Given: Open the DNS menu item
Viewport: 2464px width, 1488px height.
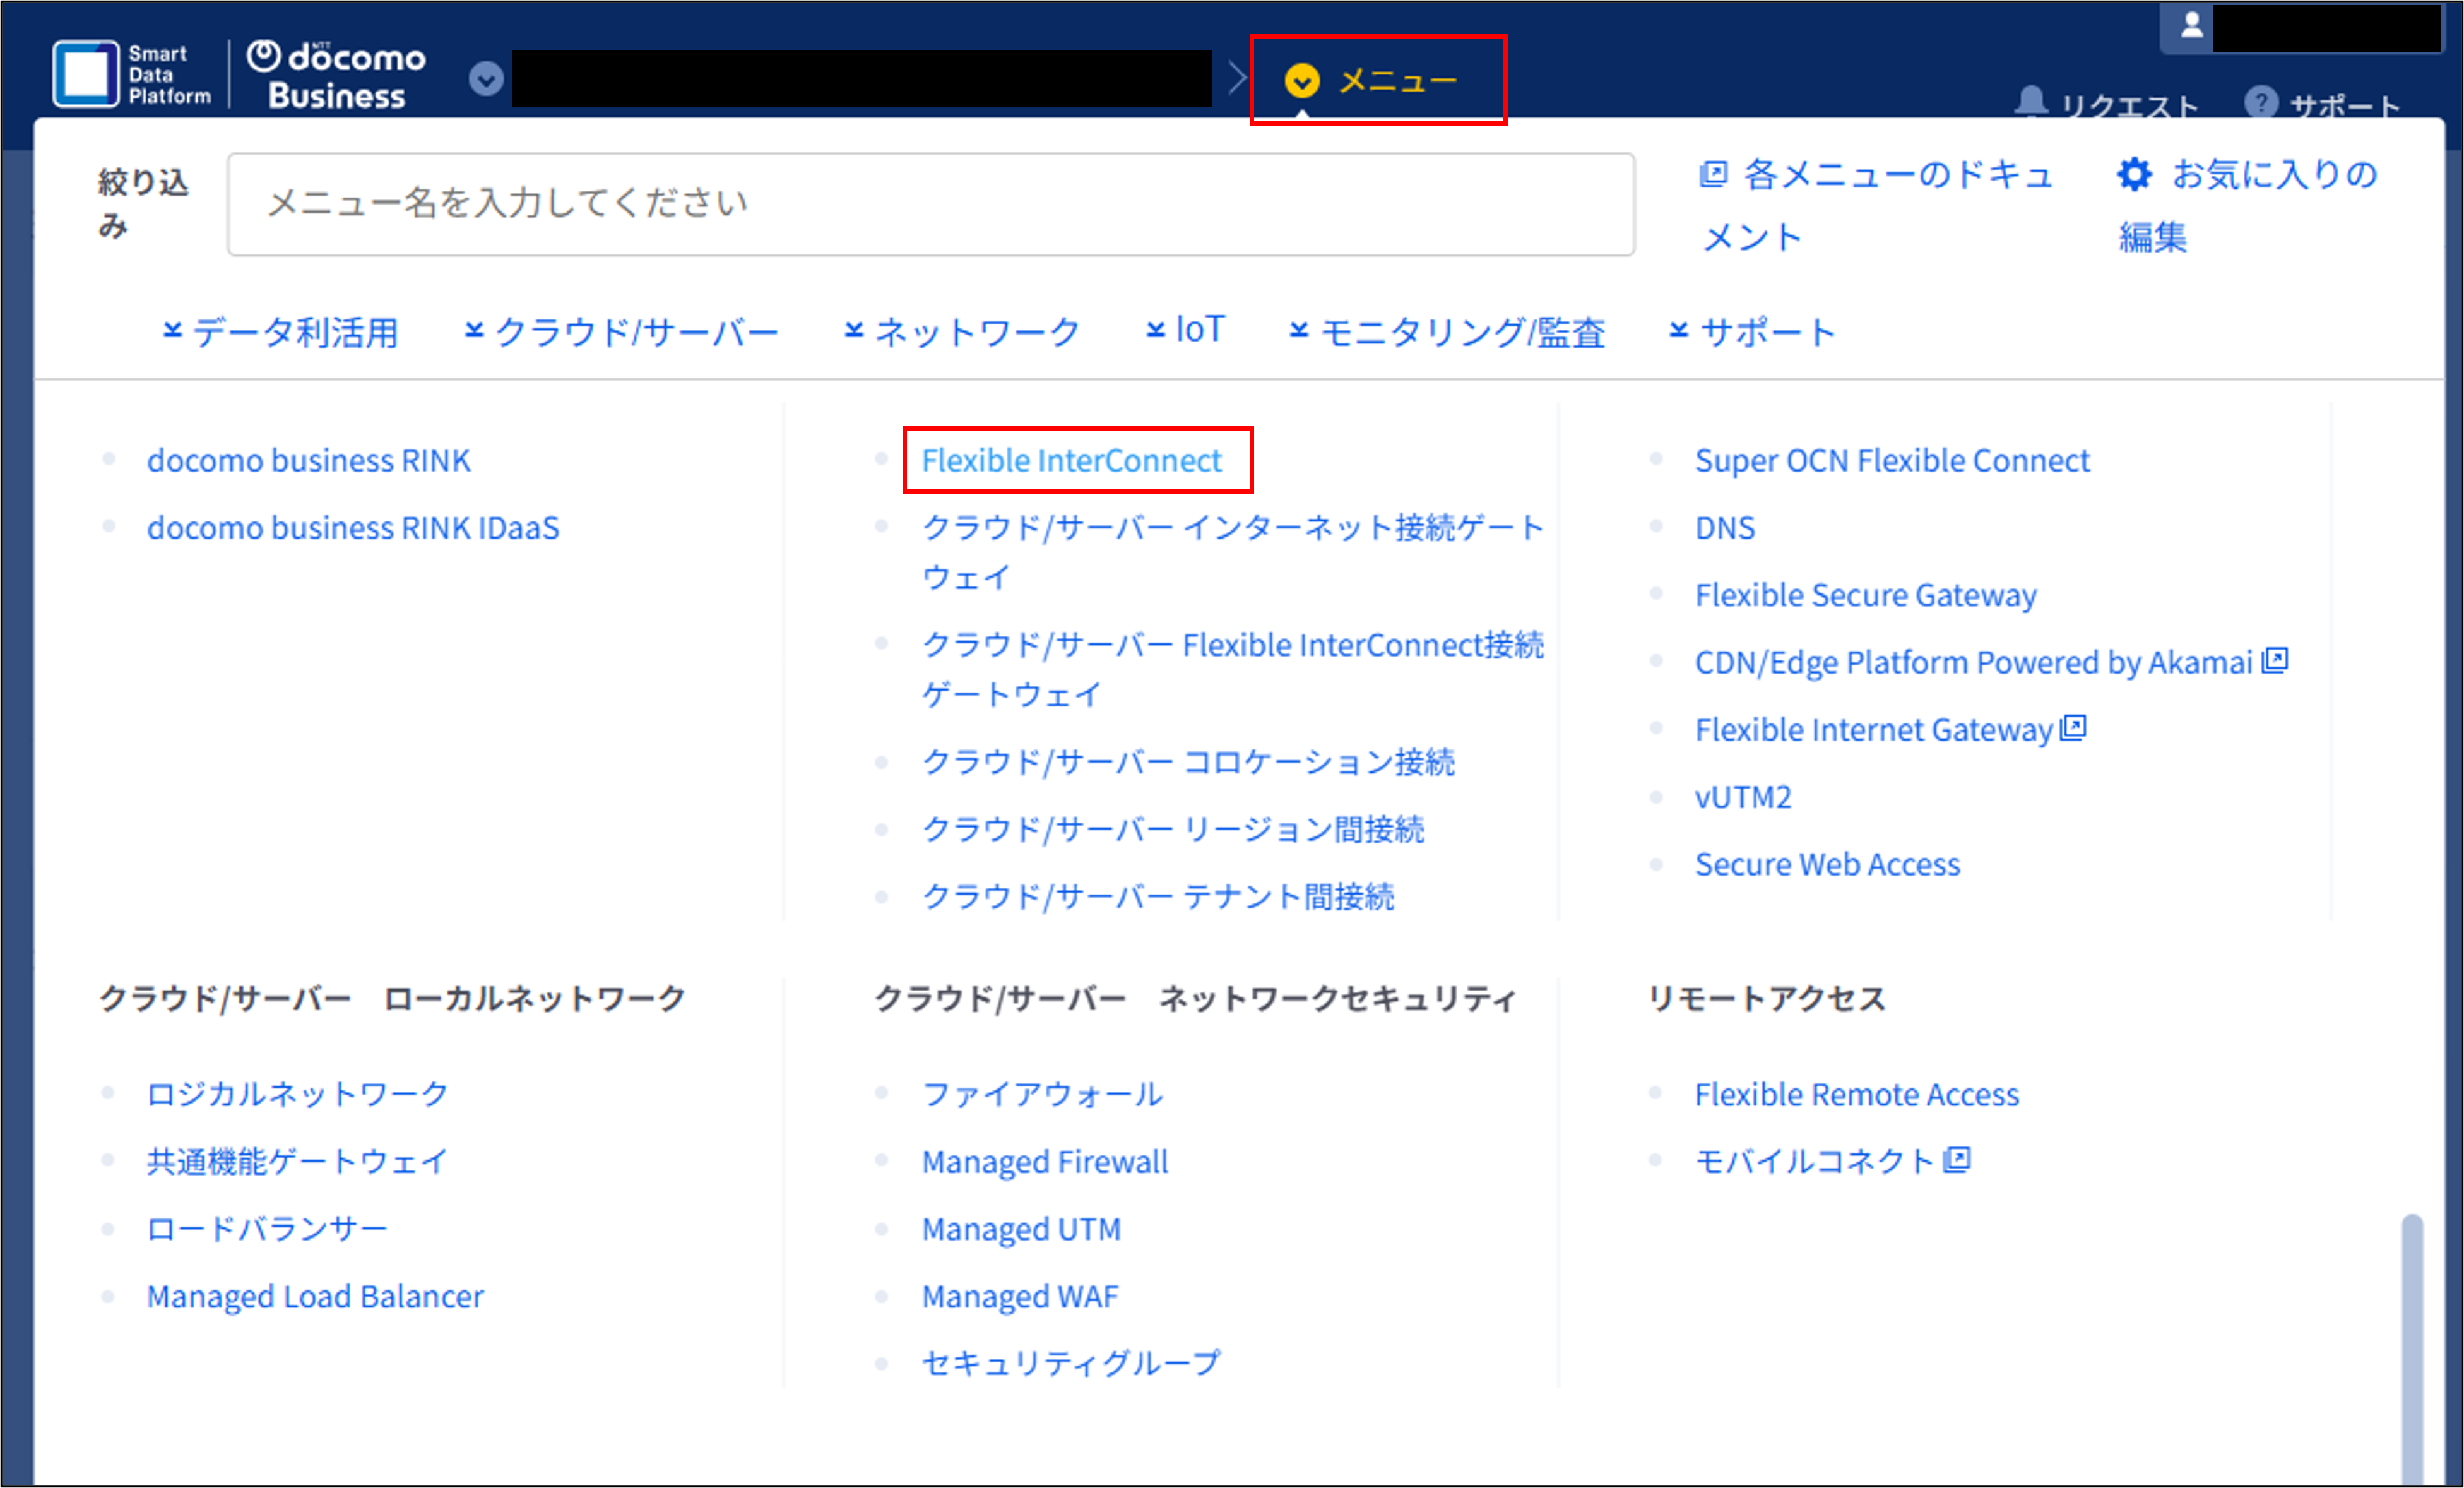Looking at the screenshot, I should (x=1724, y=527).
